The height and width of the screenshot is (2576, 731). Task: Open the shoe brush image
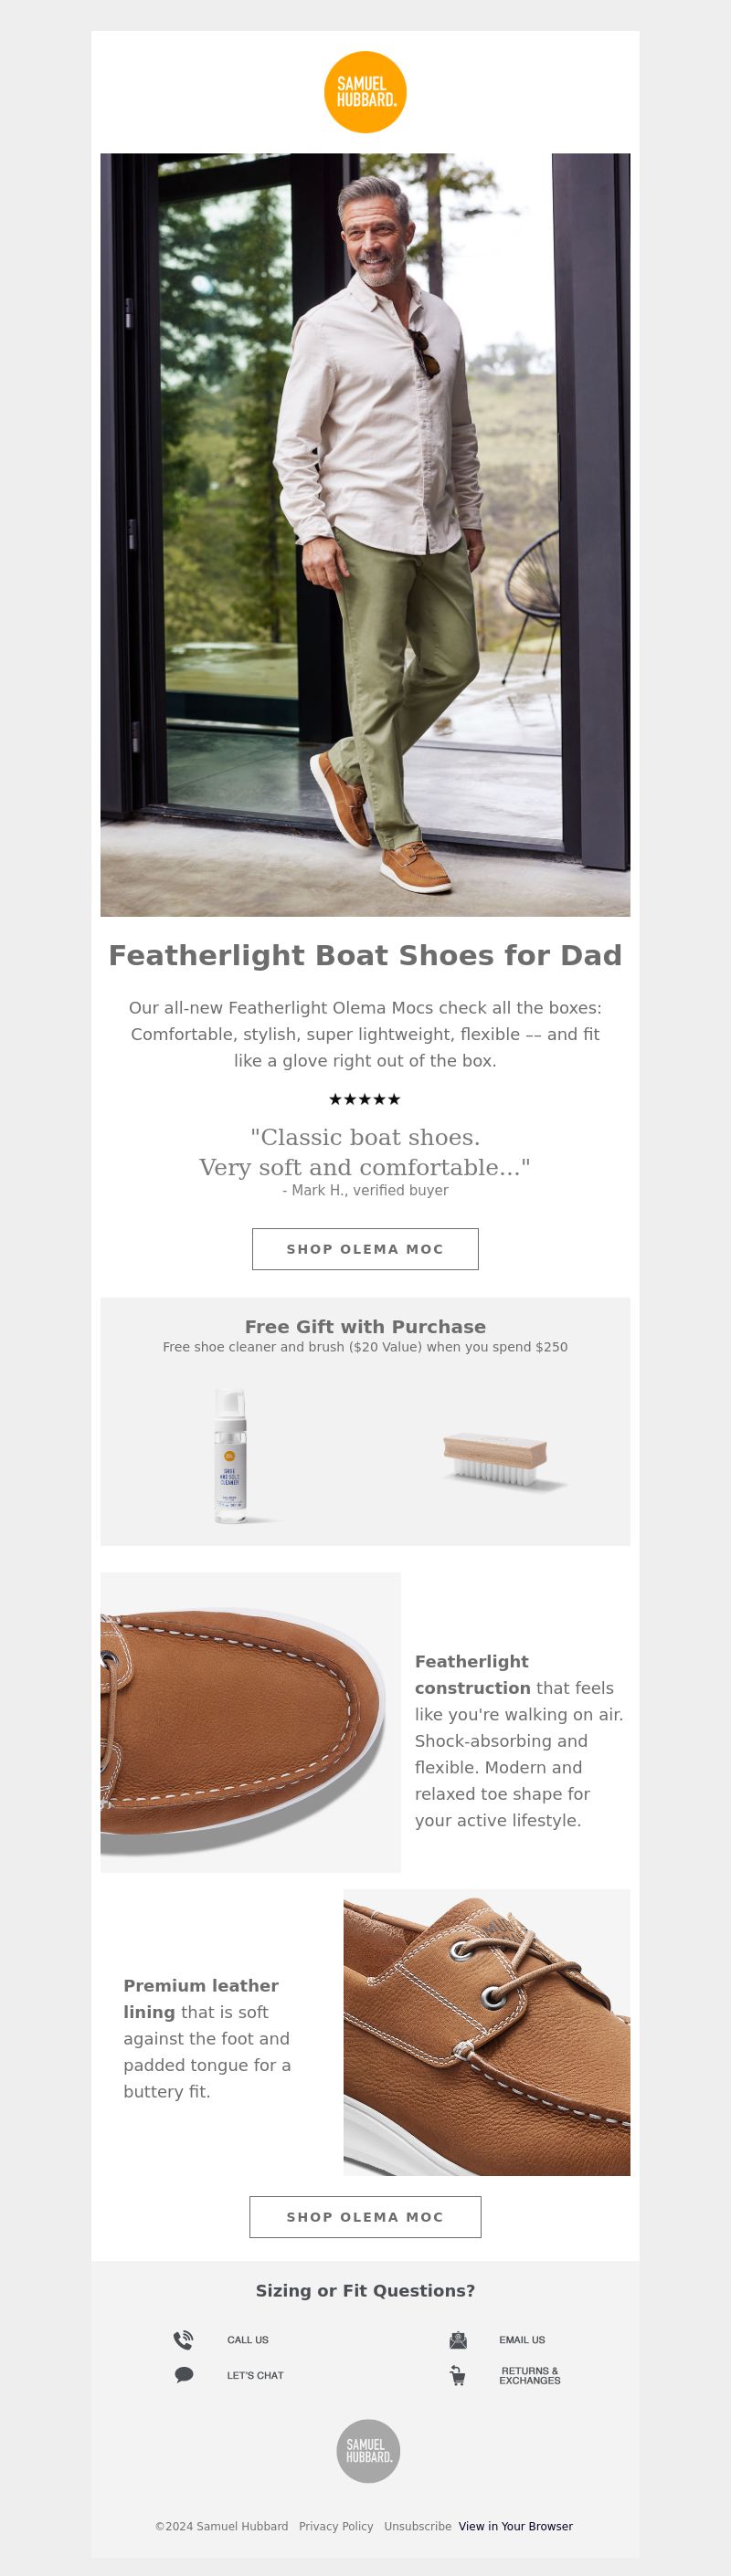tap(497, 1460)
